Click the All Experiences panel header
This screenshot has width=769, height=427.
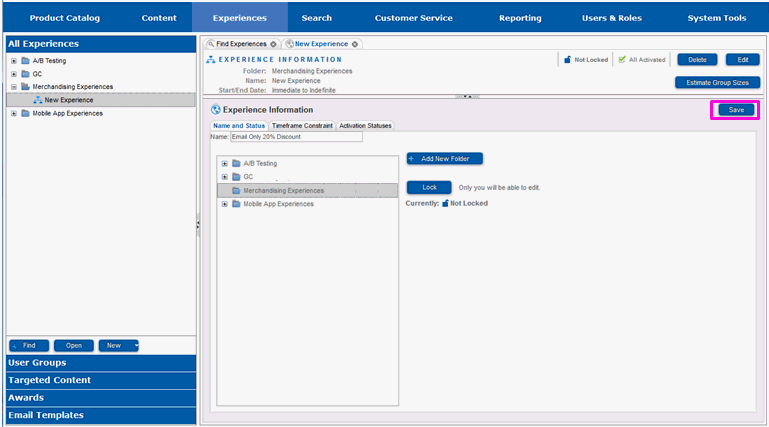click(101, 44)
